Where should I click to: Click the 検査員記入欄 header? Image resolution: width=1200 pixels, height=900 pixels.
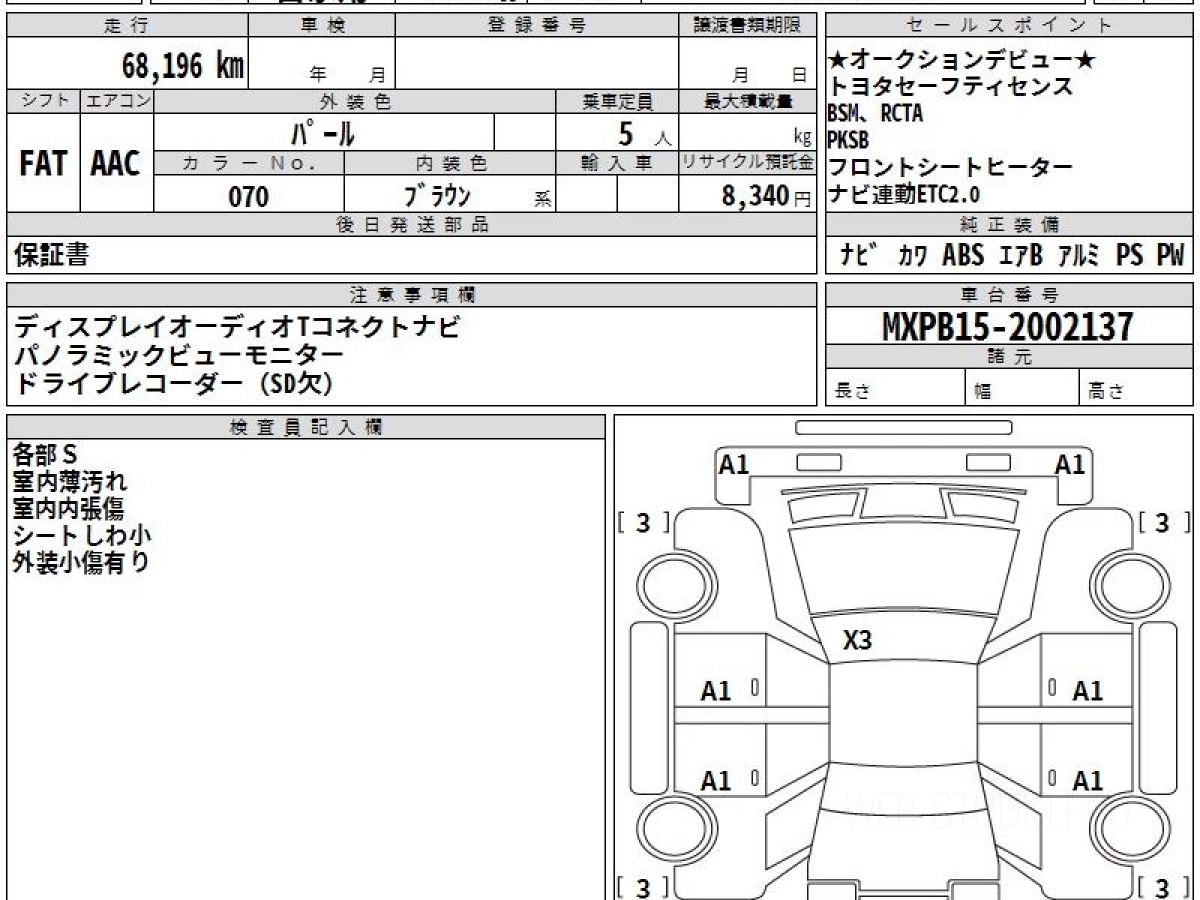tap(306, 426)
